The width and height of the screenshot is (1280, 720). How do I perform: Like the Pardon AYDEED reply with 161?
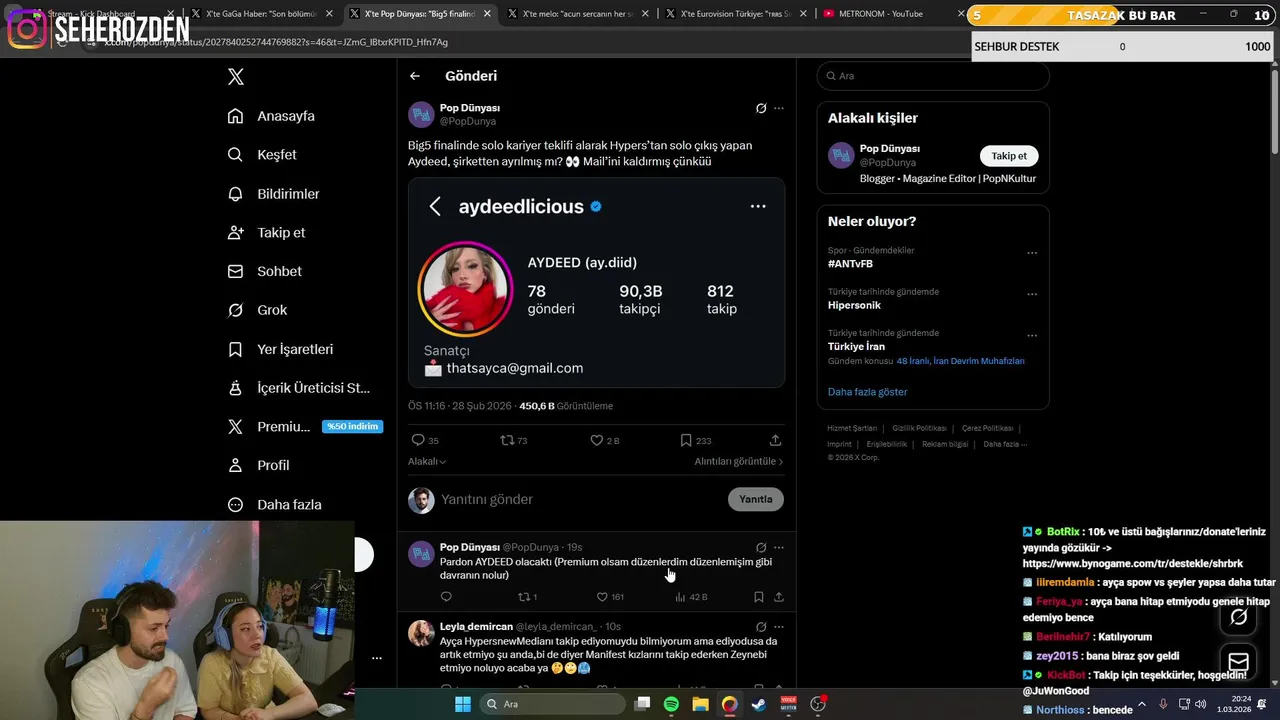coord(610,597)
